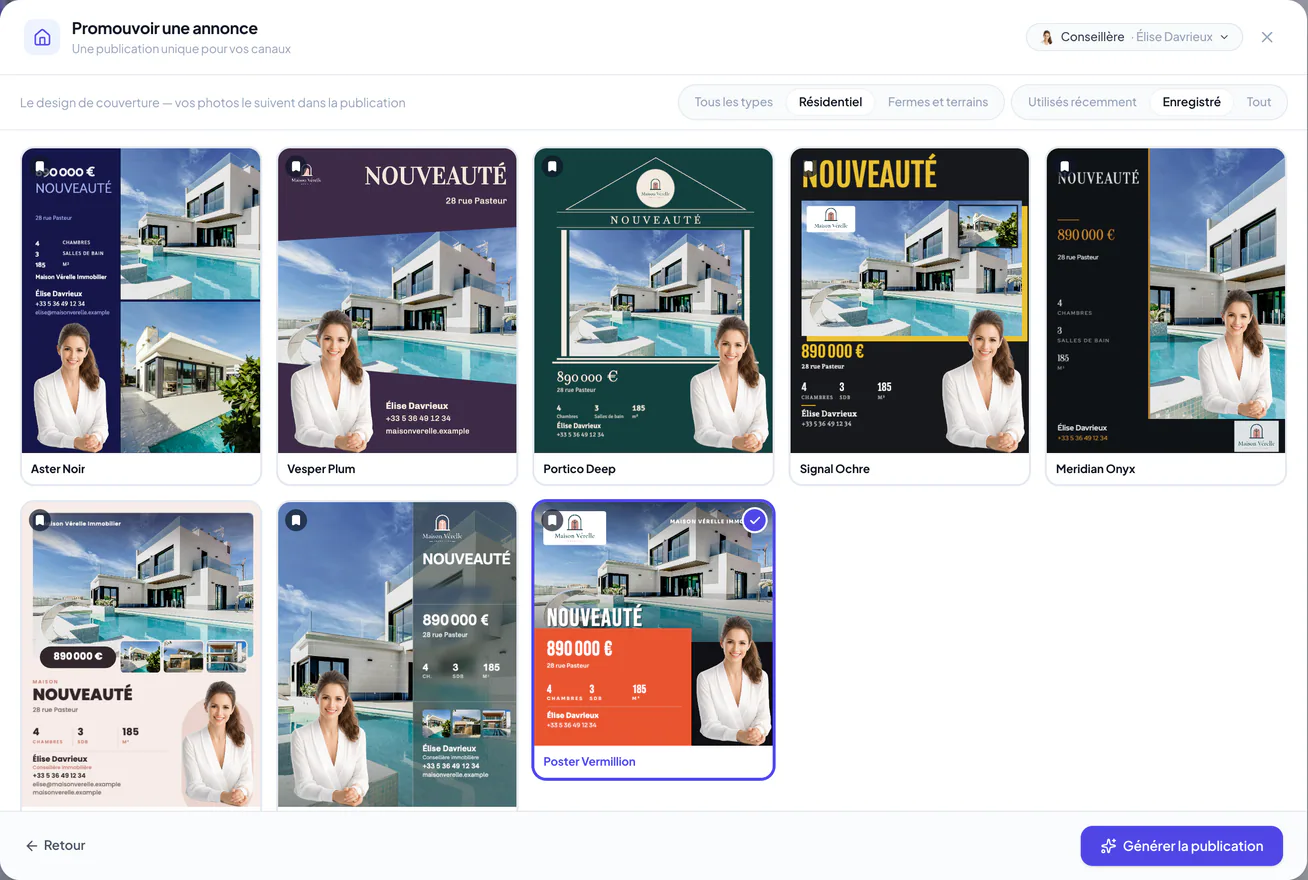Click the title "Promouvoir une annonce"

[165, 28]
